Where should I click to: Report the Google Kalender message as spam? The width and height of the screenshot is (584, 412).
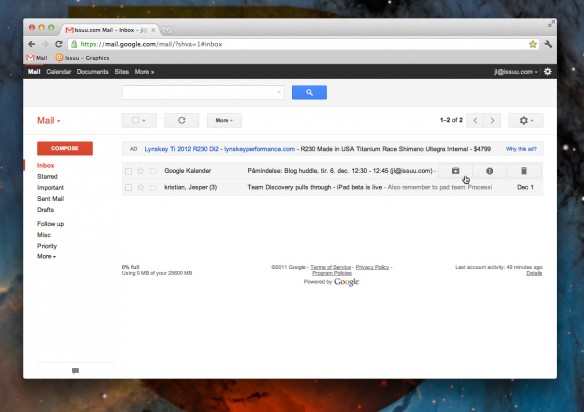click(x=489, y=171)
